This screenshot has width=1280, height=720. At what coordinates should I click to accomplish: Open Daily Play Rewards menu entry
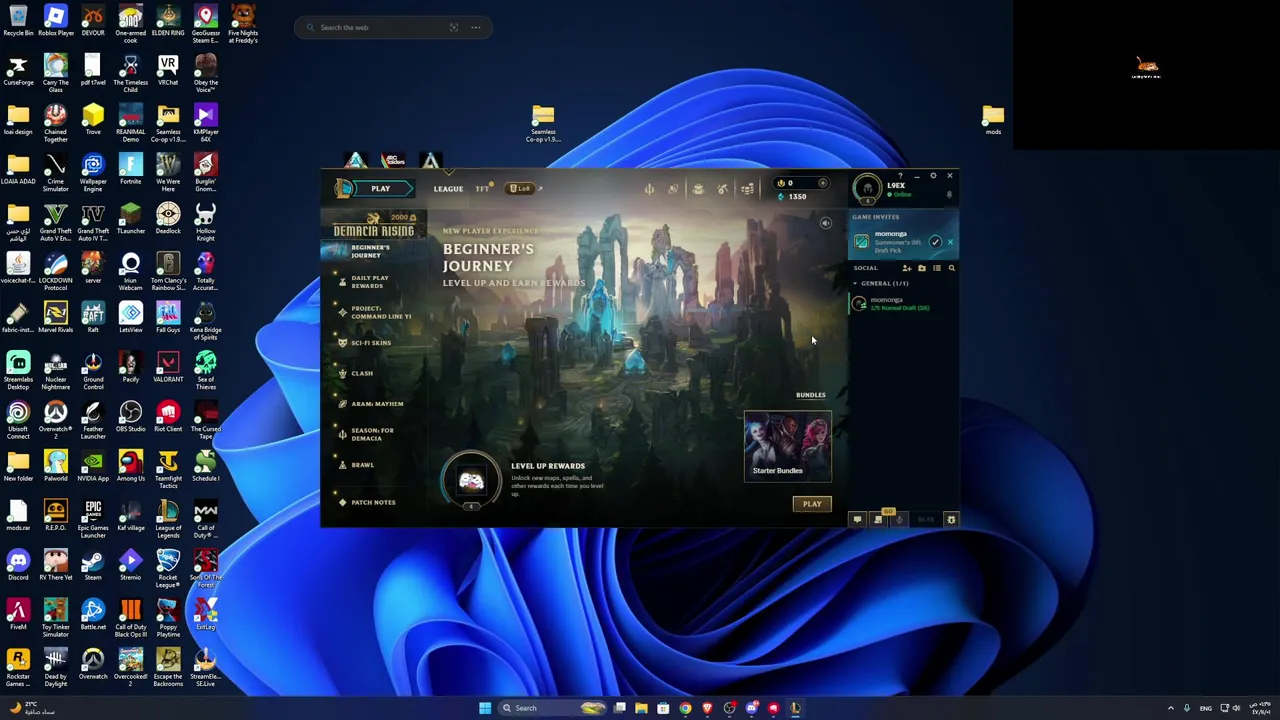point(369,282)
